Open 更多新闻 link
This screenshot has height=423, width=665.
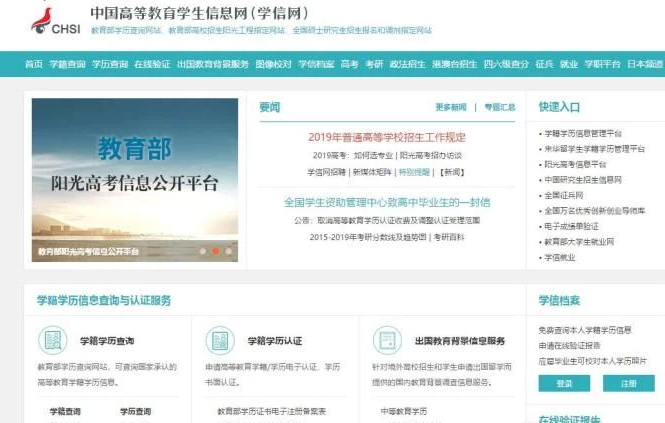click(451, 107)
